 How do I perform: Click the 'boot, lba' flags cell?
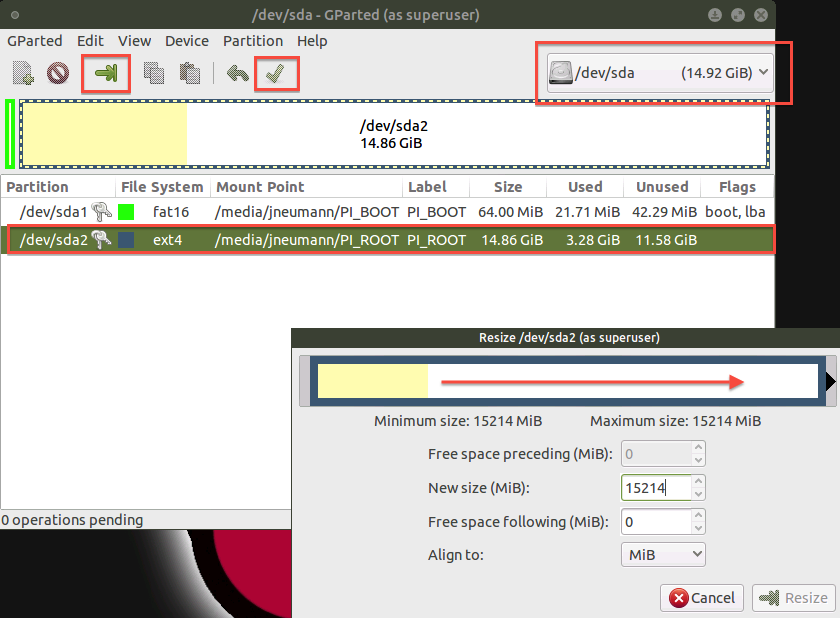(x=735, y=212)
